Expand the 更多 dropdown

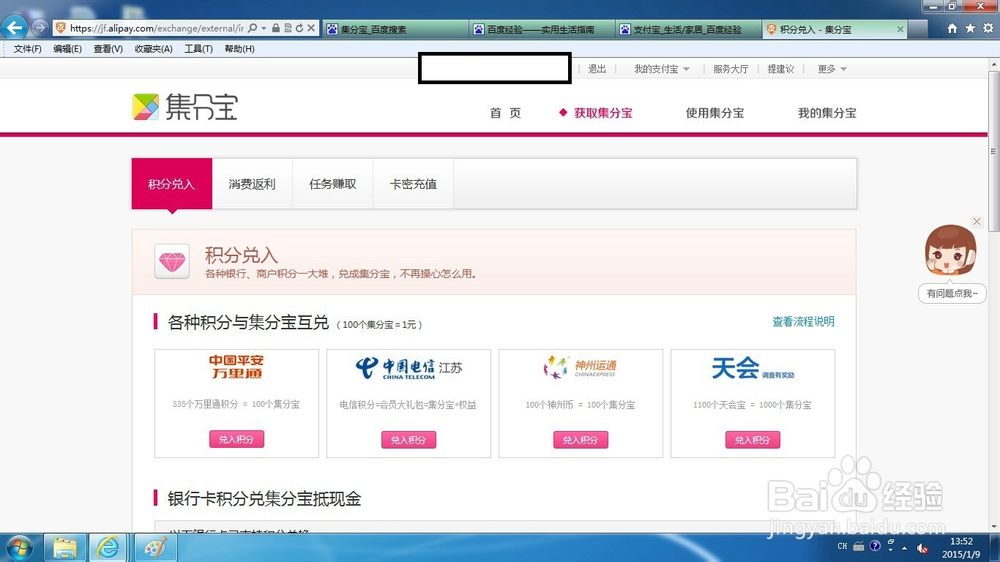[832, 69]
